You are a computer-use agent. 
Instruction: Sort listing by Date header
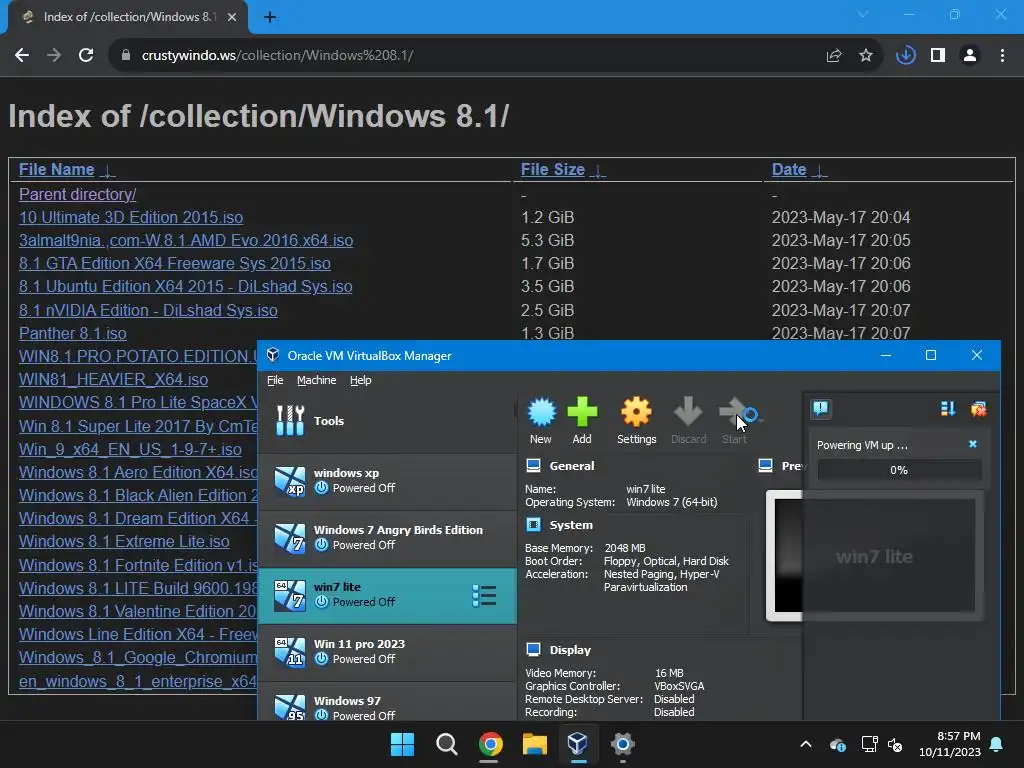coord(799,170)
